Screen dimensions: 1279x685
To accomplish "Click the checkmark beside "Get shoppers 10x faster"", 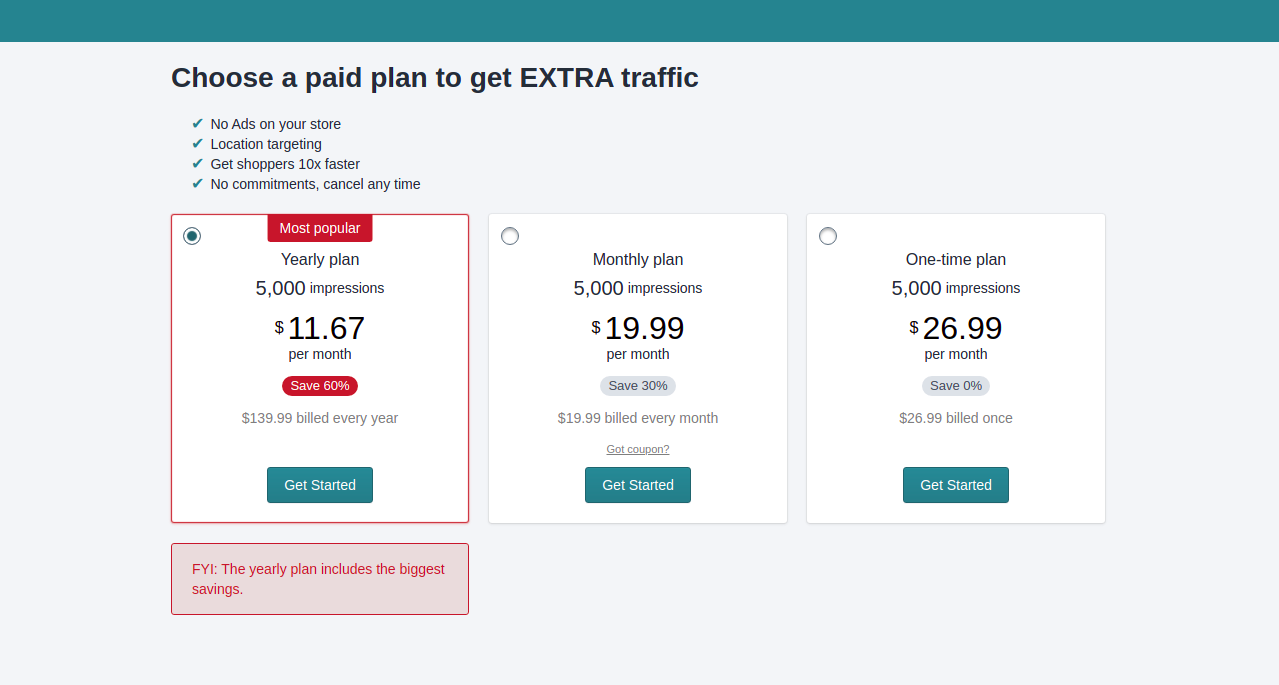I will tap(197, 164).
